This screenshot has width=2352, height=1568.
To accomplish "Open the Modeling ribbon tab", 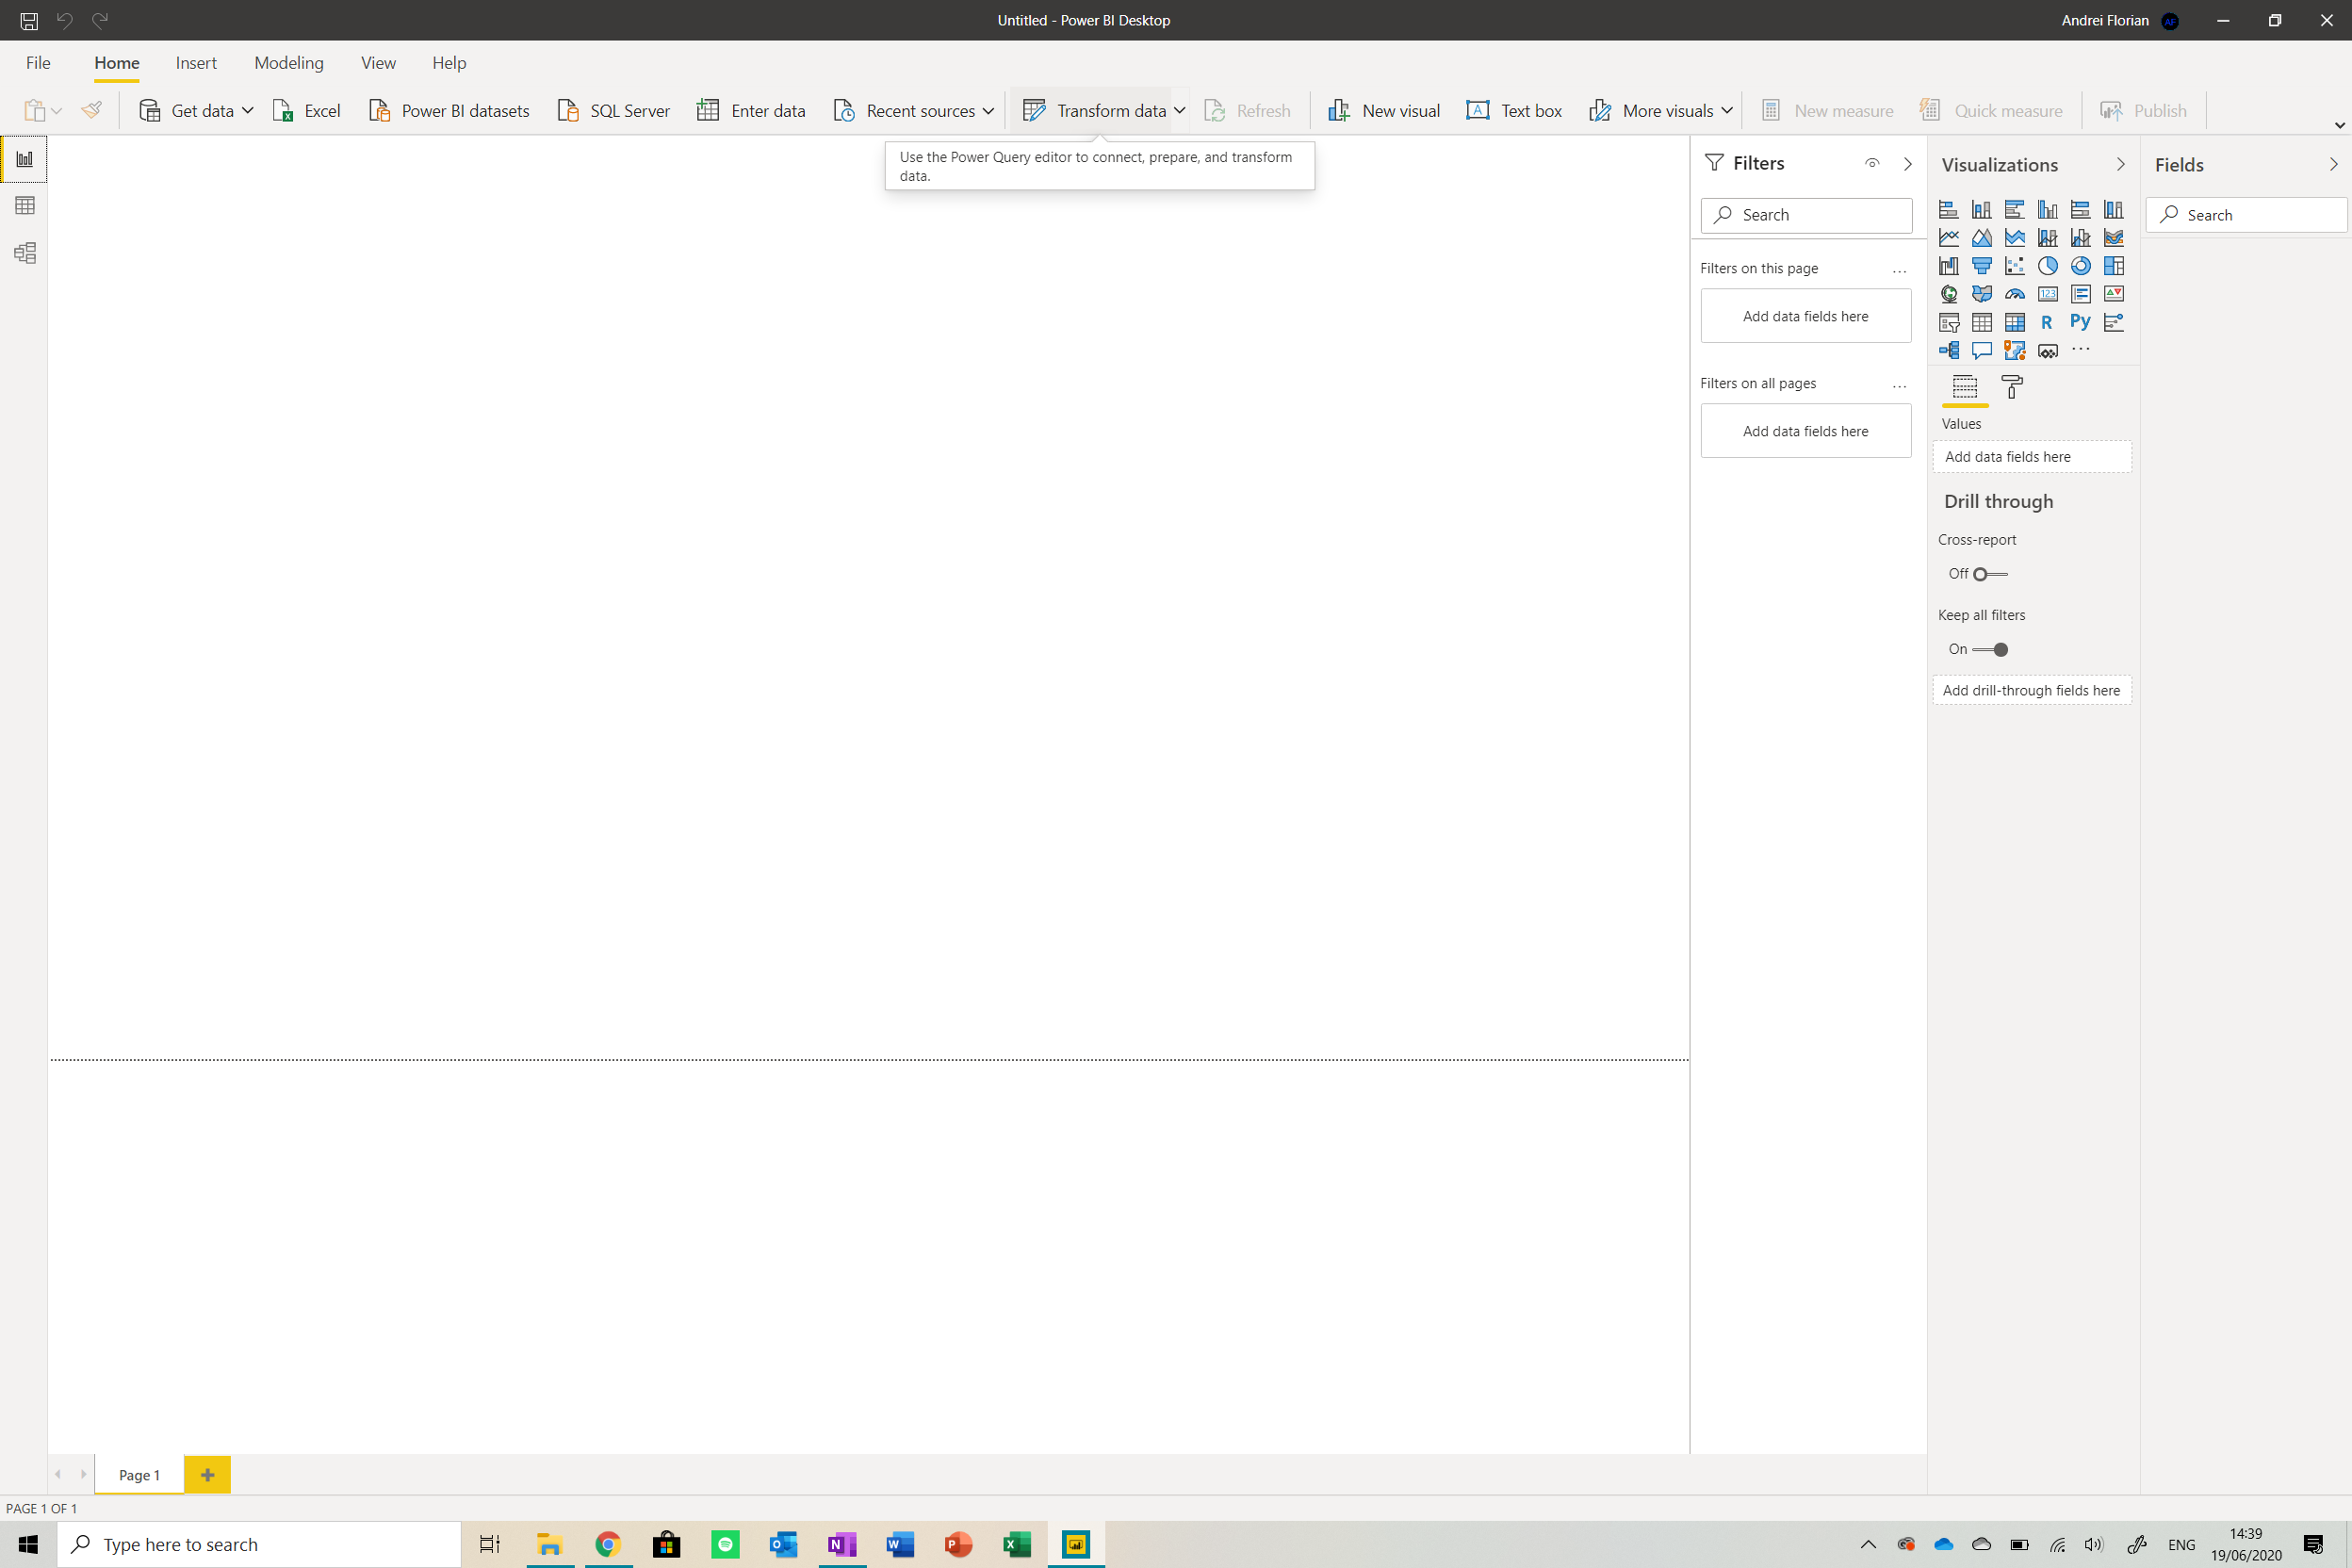I will pyautogui.click(x=289, y=63).
